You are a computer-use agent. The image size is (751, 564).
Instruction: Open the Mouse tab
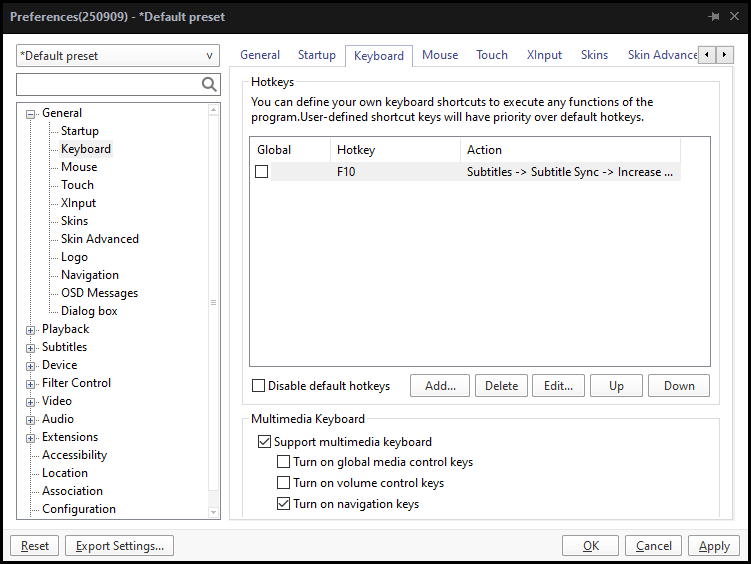[440, 55]
